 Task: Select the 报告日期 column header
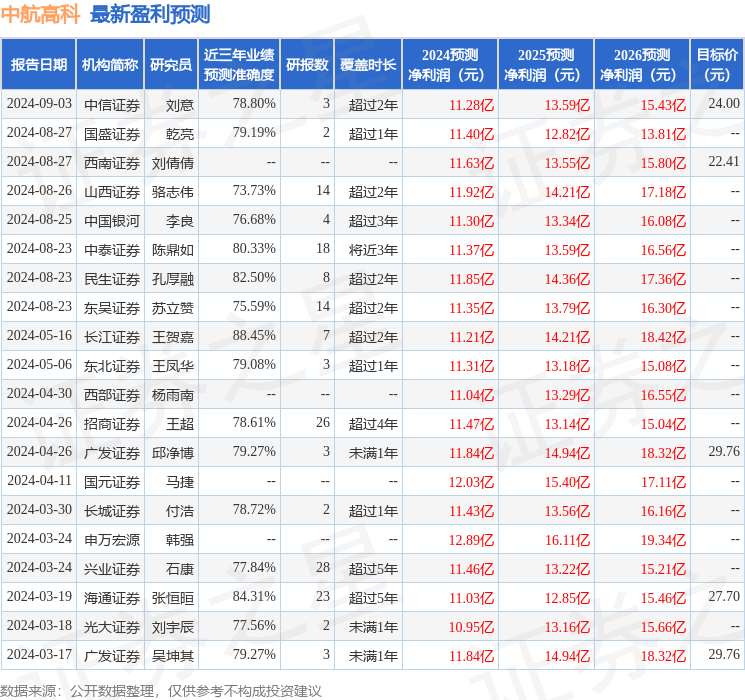coord(38,64)
